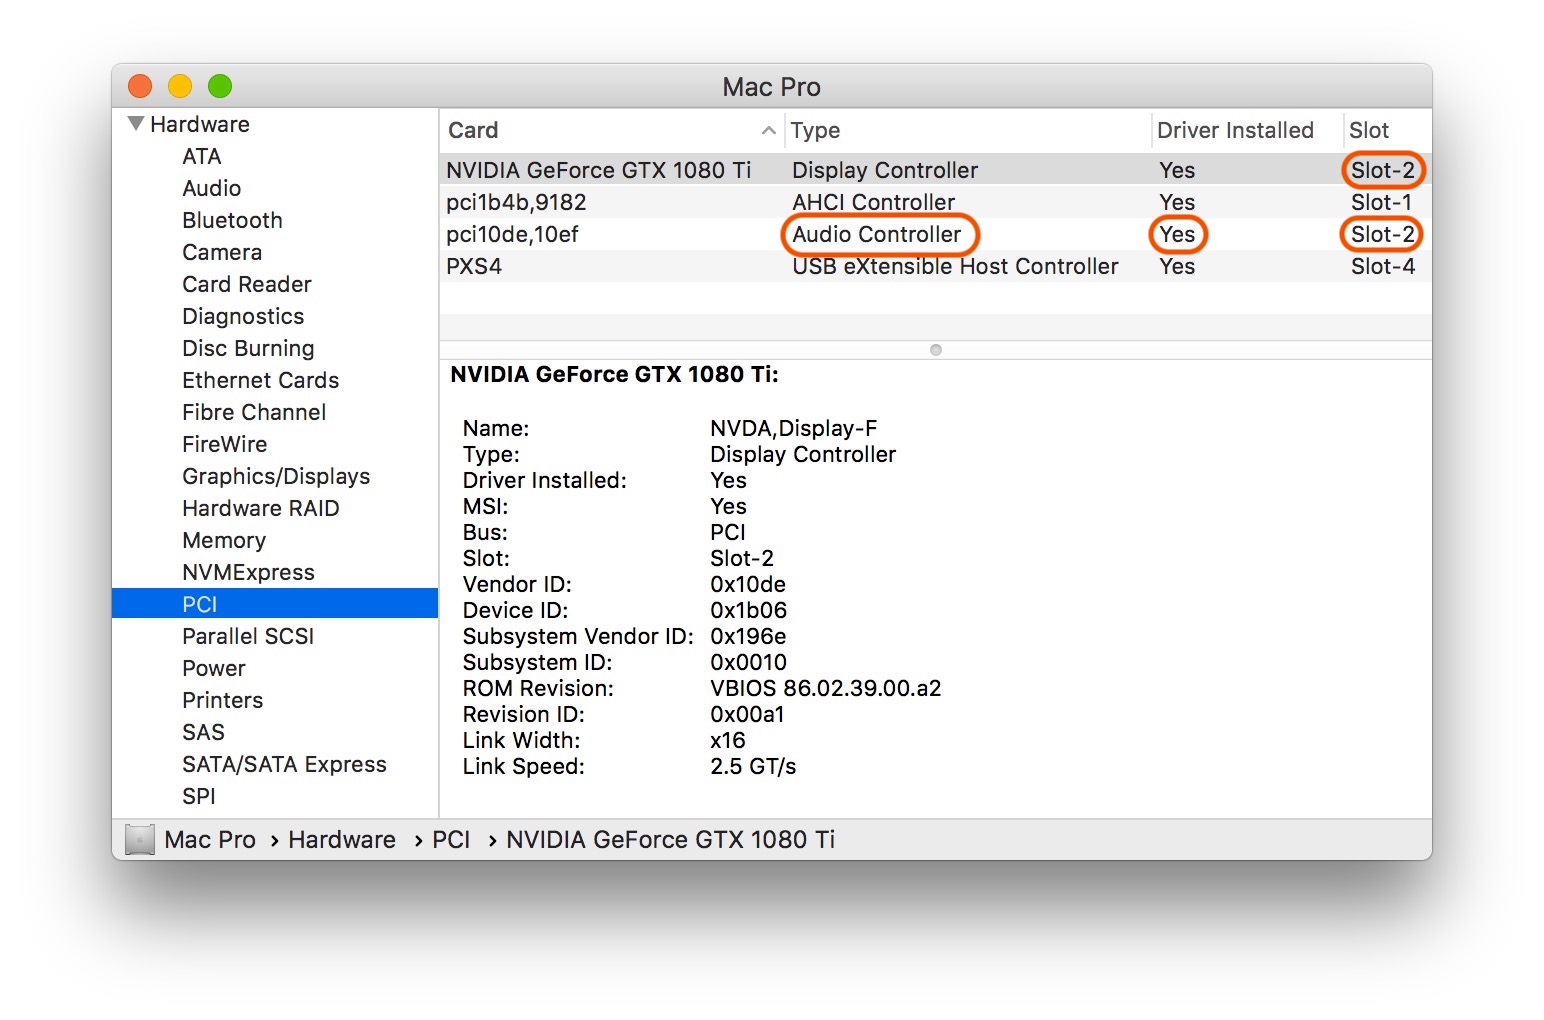The width and height of the screenshot is (1544, 1020).
Task: Select NVMExpress in sidebar
Action: (249, 572)
